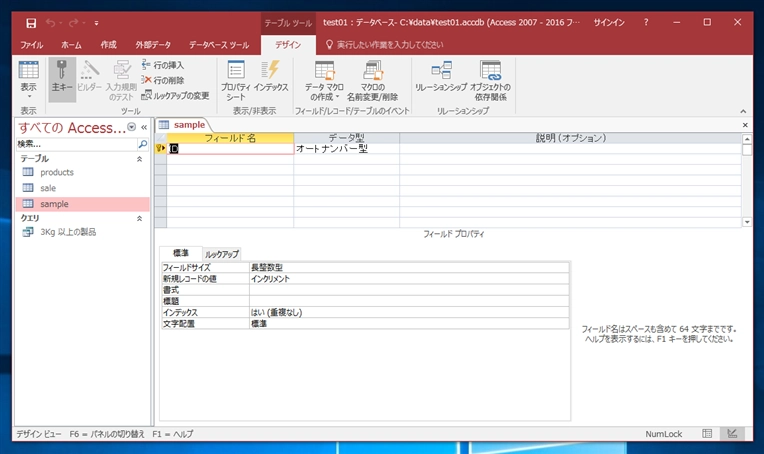Viewport: 764px width, 454px height.
Task: Click 行の削除 delete rows
Action: [163, 80]
